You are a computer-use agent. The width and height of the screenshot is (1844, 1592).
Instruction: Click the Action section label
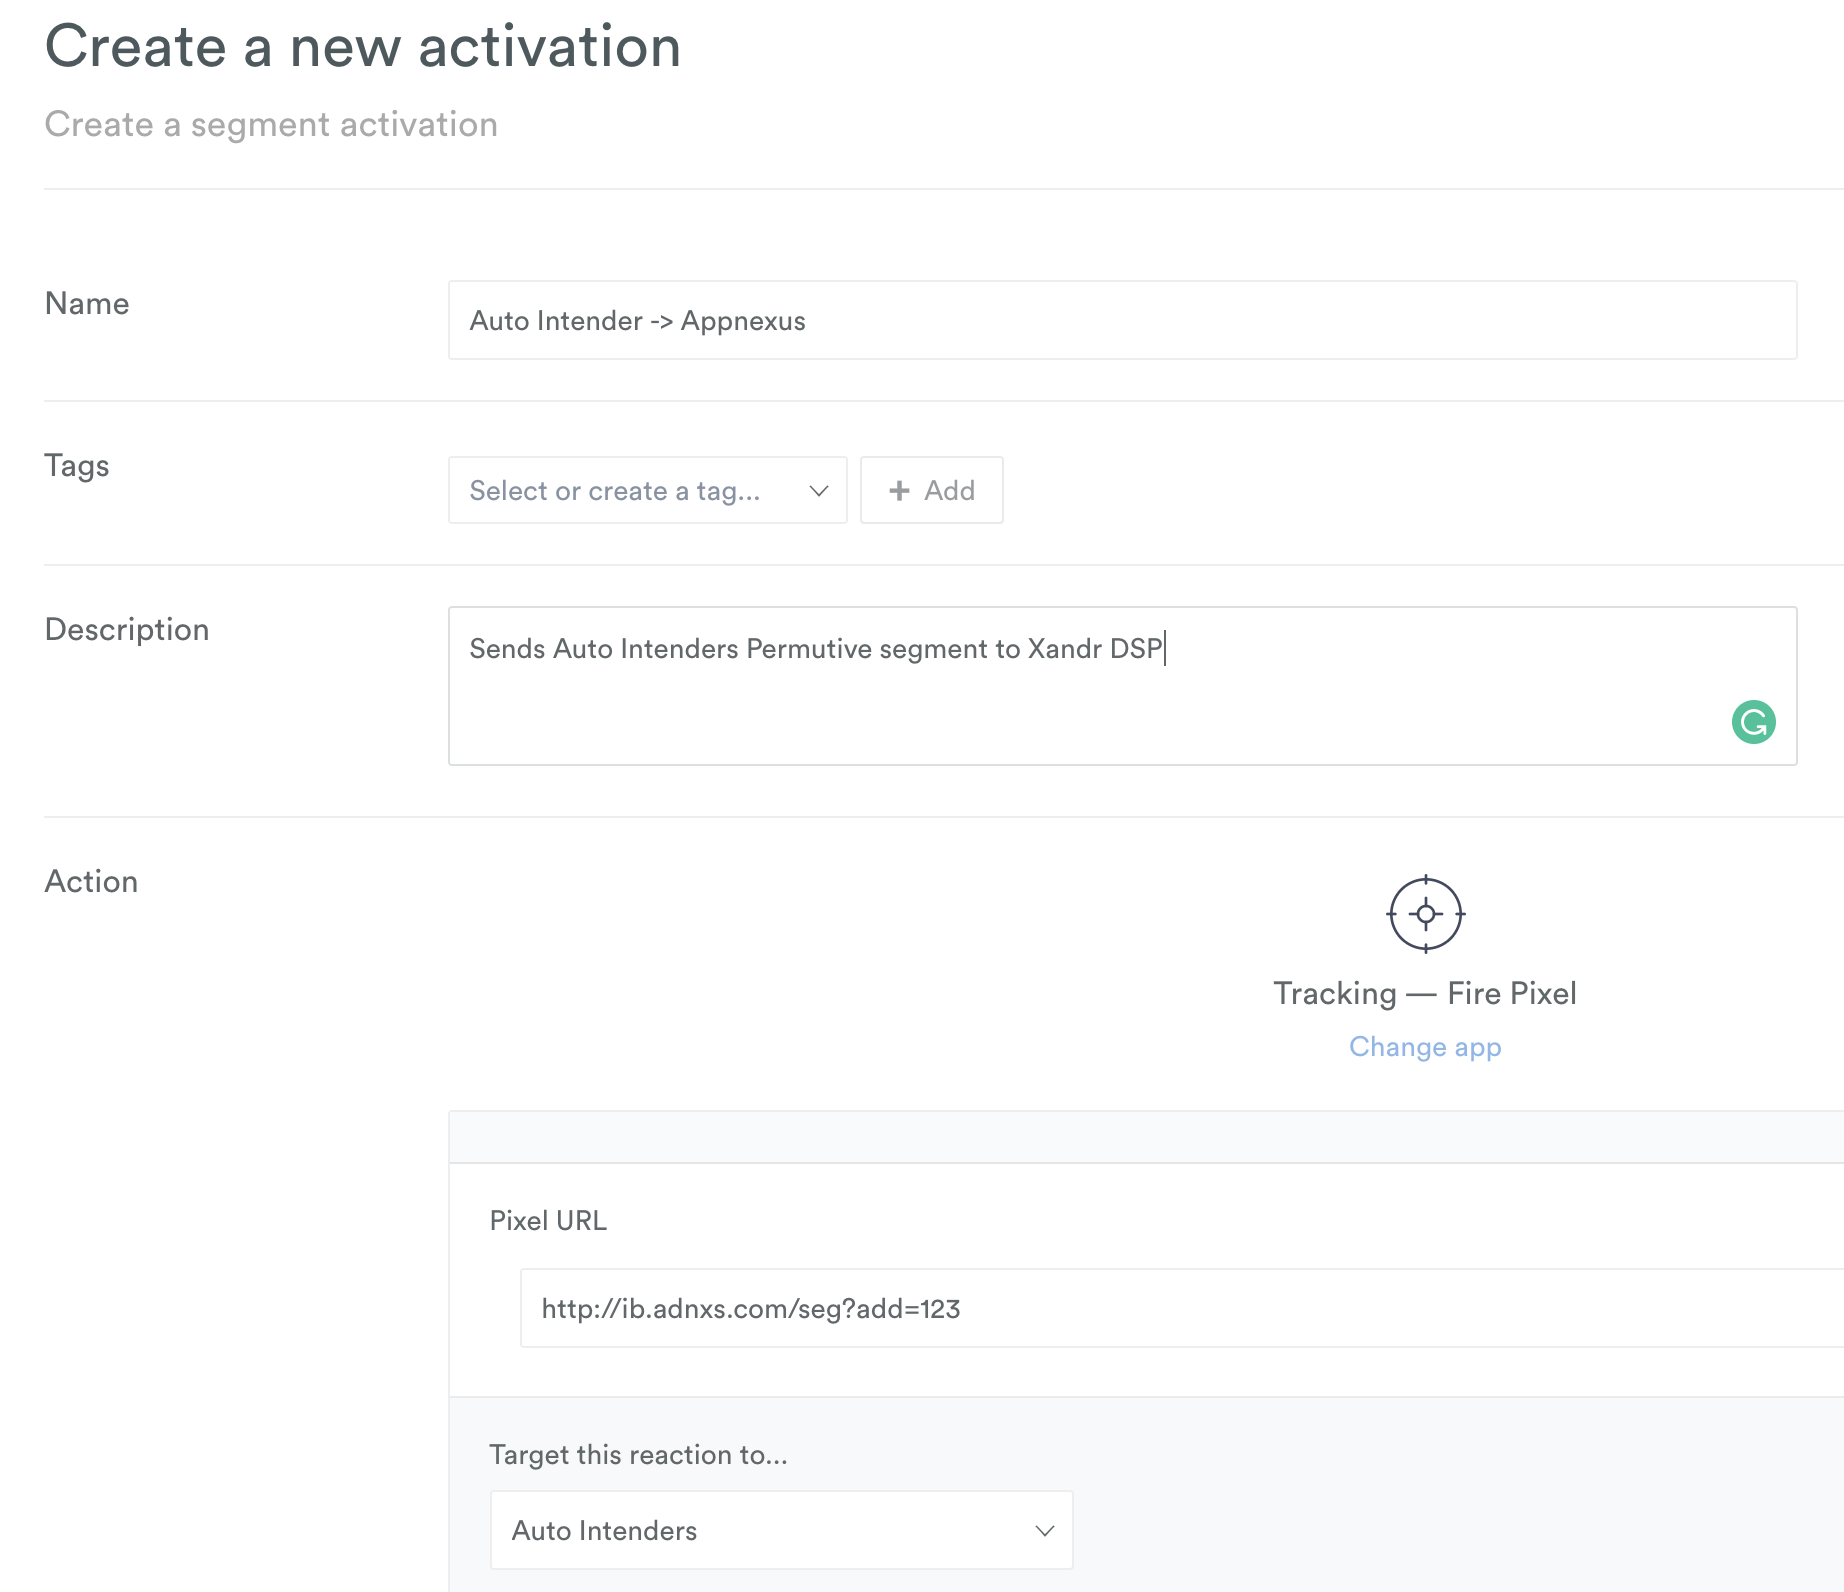pos(91,881)
